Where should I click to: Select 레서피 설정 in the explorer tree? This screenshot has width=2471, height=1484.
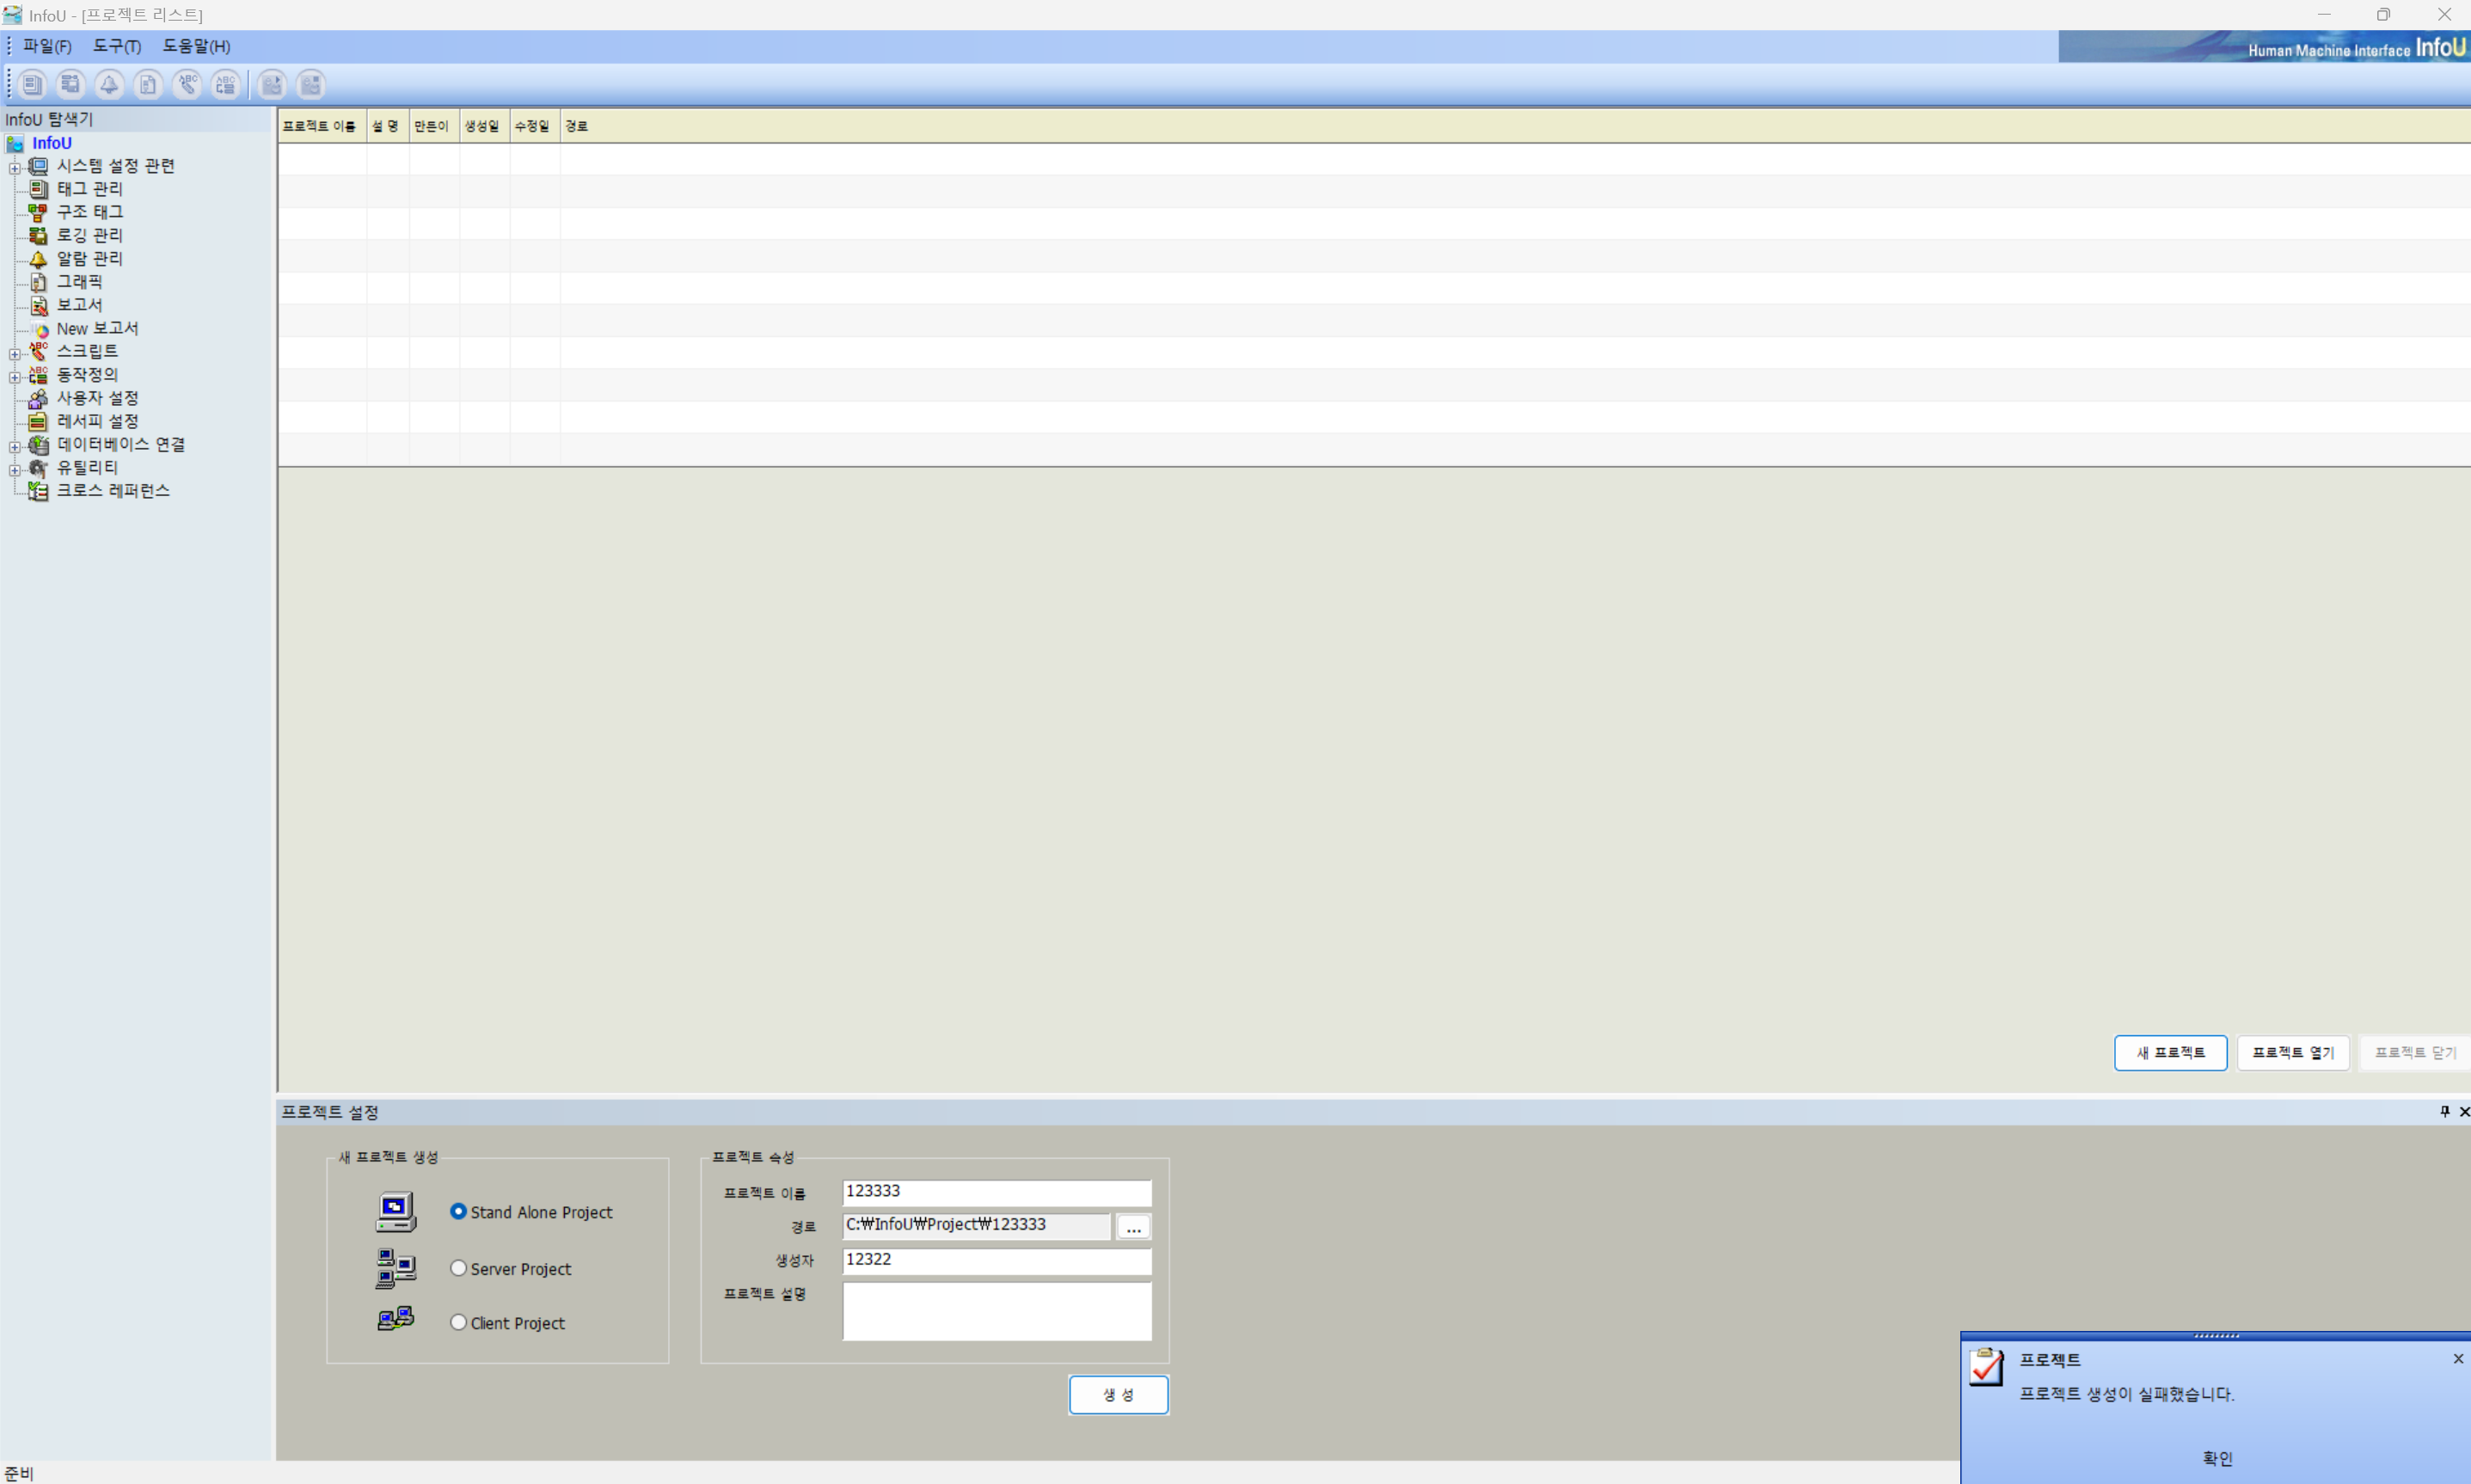98,421
